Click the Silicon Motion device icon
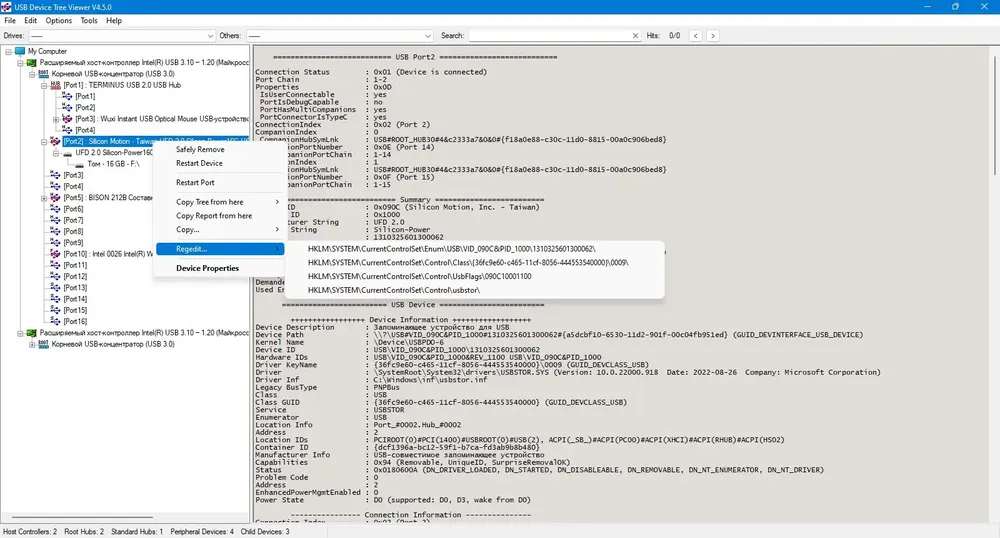This screenshot has height=538, width=1000. pos(55,142)
